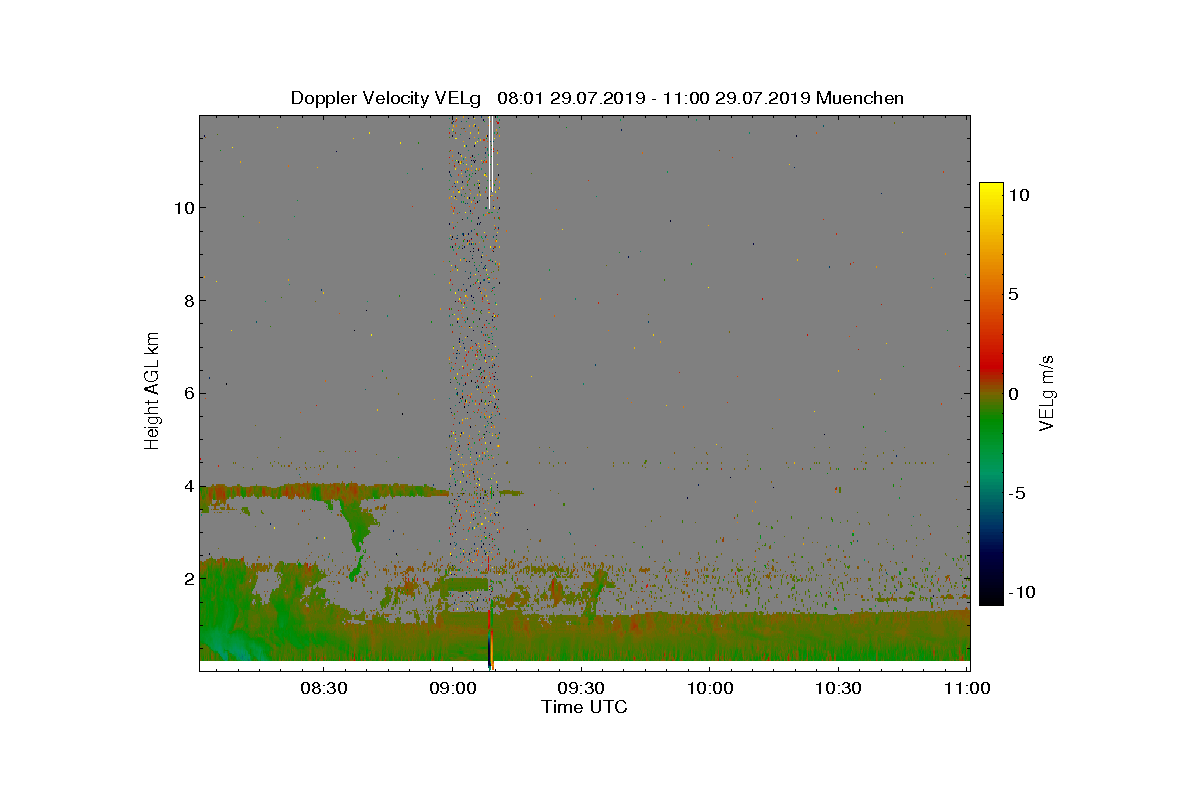Click the '10:00' time axis label
1200x800 pixels.
click(710, 688)
